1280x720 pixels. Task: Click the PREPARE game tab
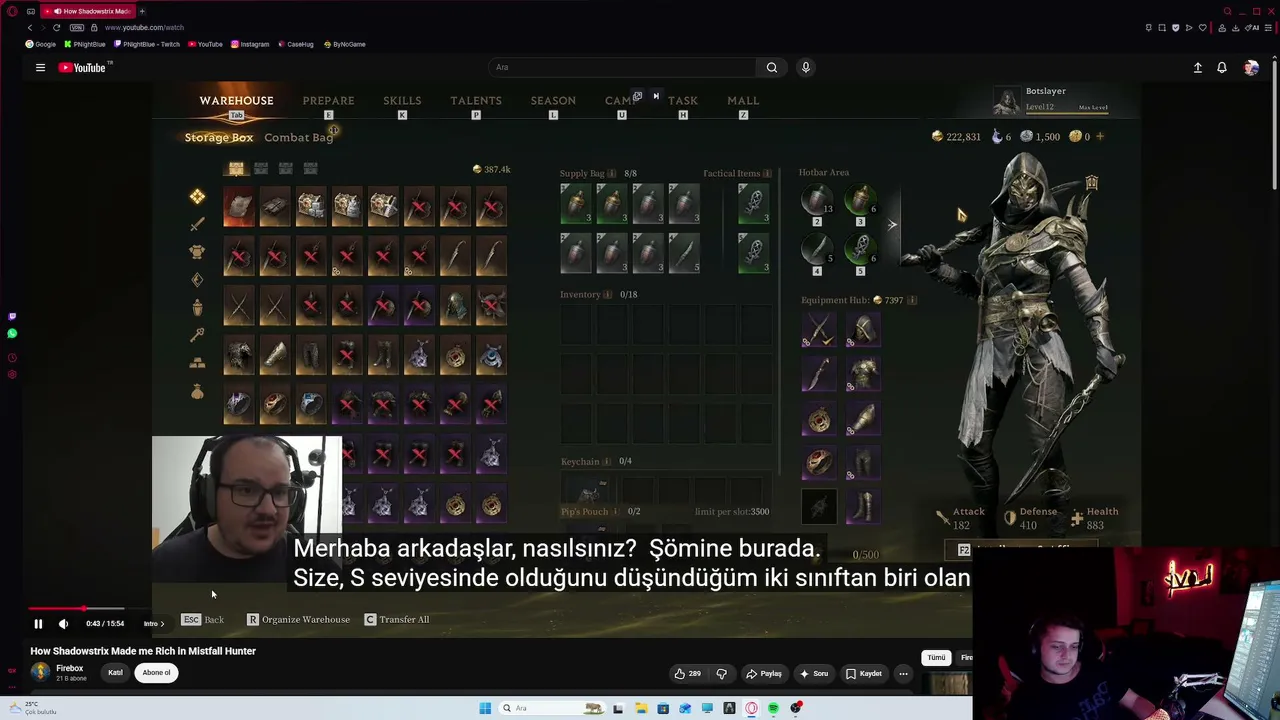(328, 100)
